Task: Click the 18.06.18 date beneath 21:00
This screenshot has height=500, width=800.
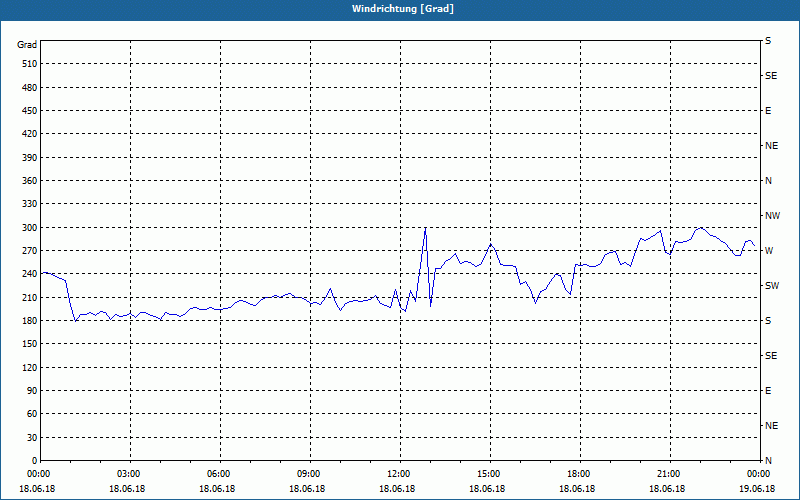Action: click(x=667, y=489)
